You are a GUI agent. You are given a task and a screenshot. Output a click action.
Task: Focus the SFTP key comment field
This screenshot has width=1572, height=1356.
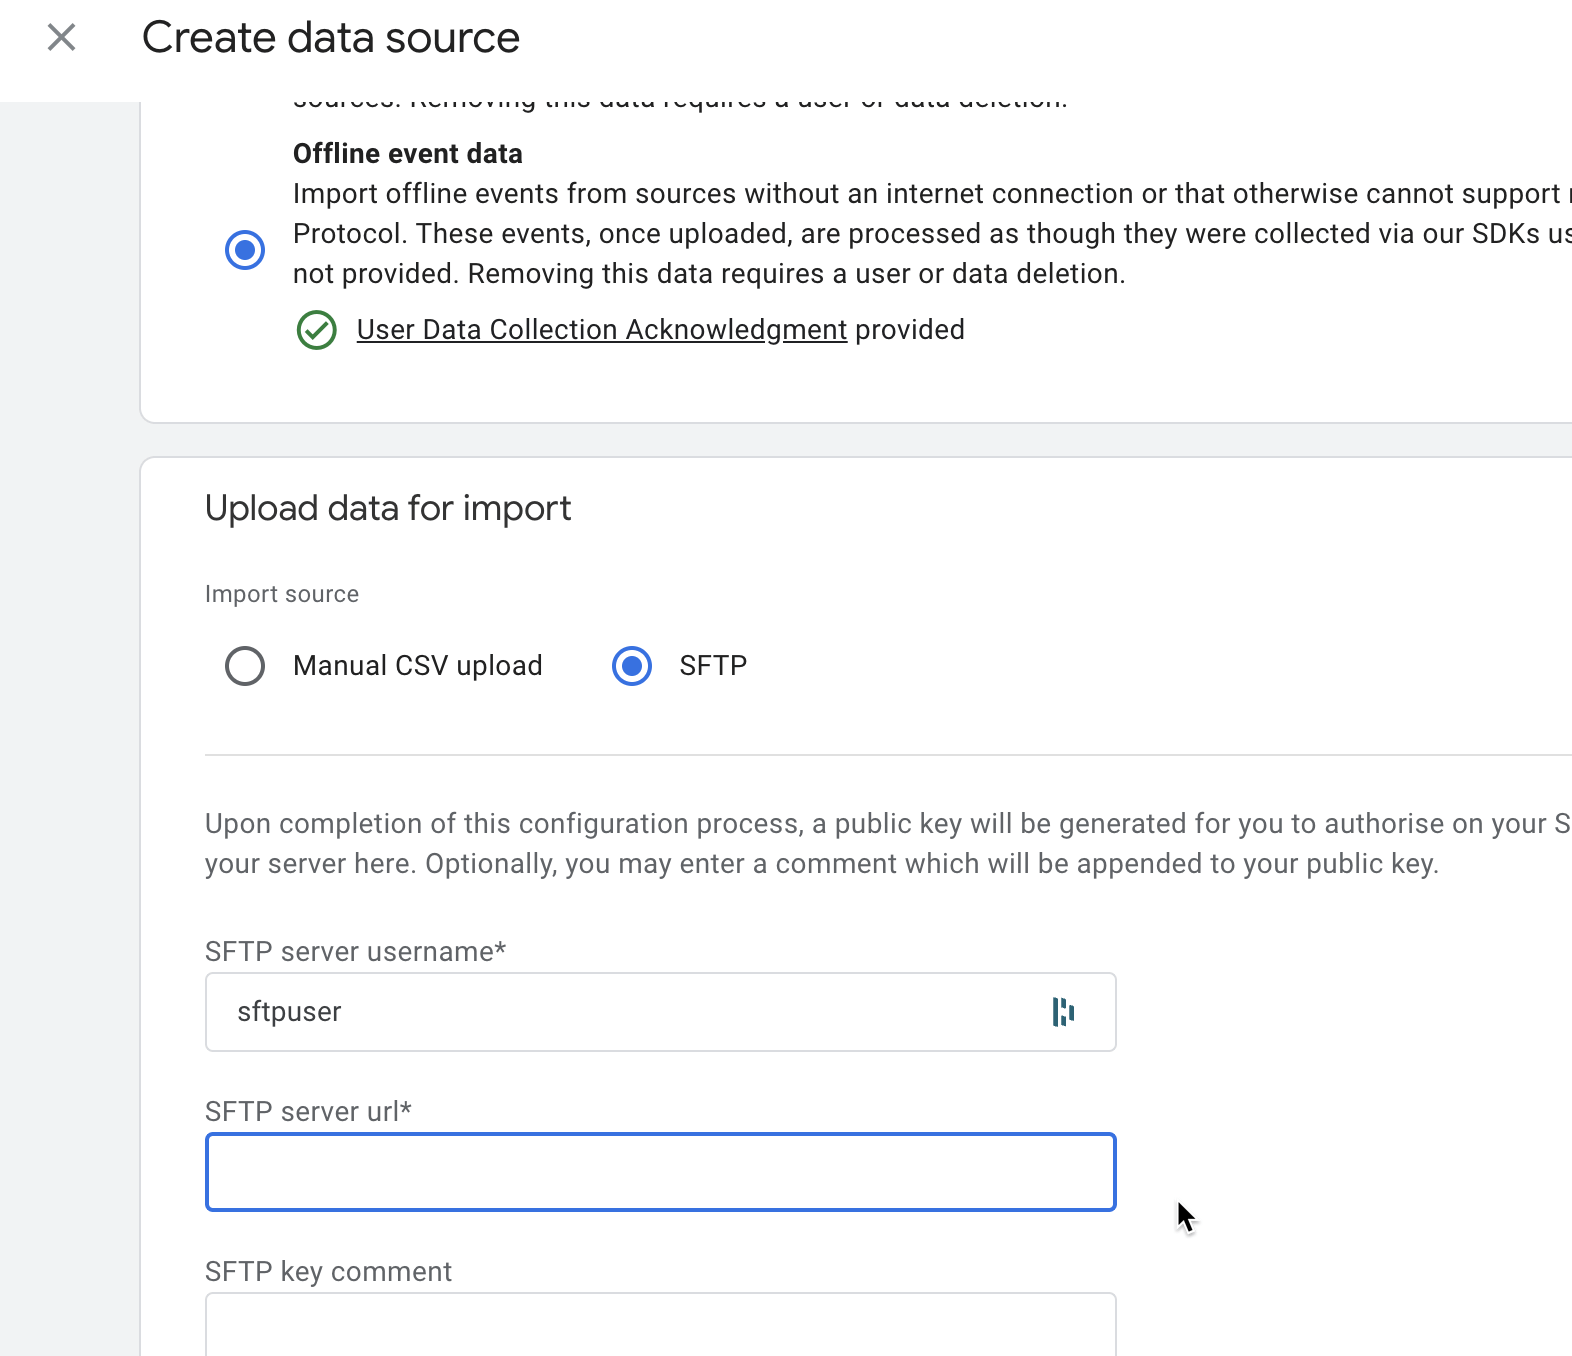660,1326
